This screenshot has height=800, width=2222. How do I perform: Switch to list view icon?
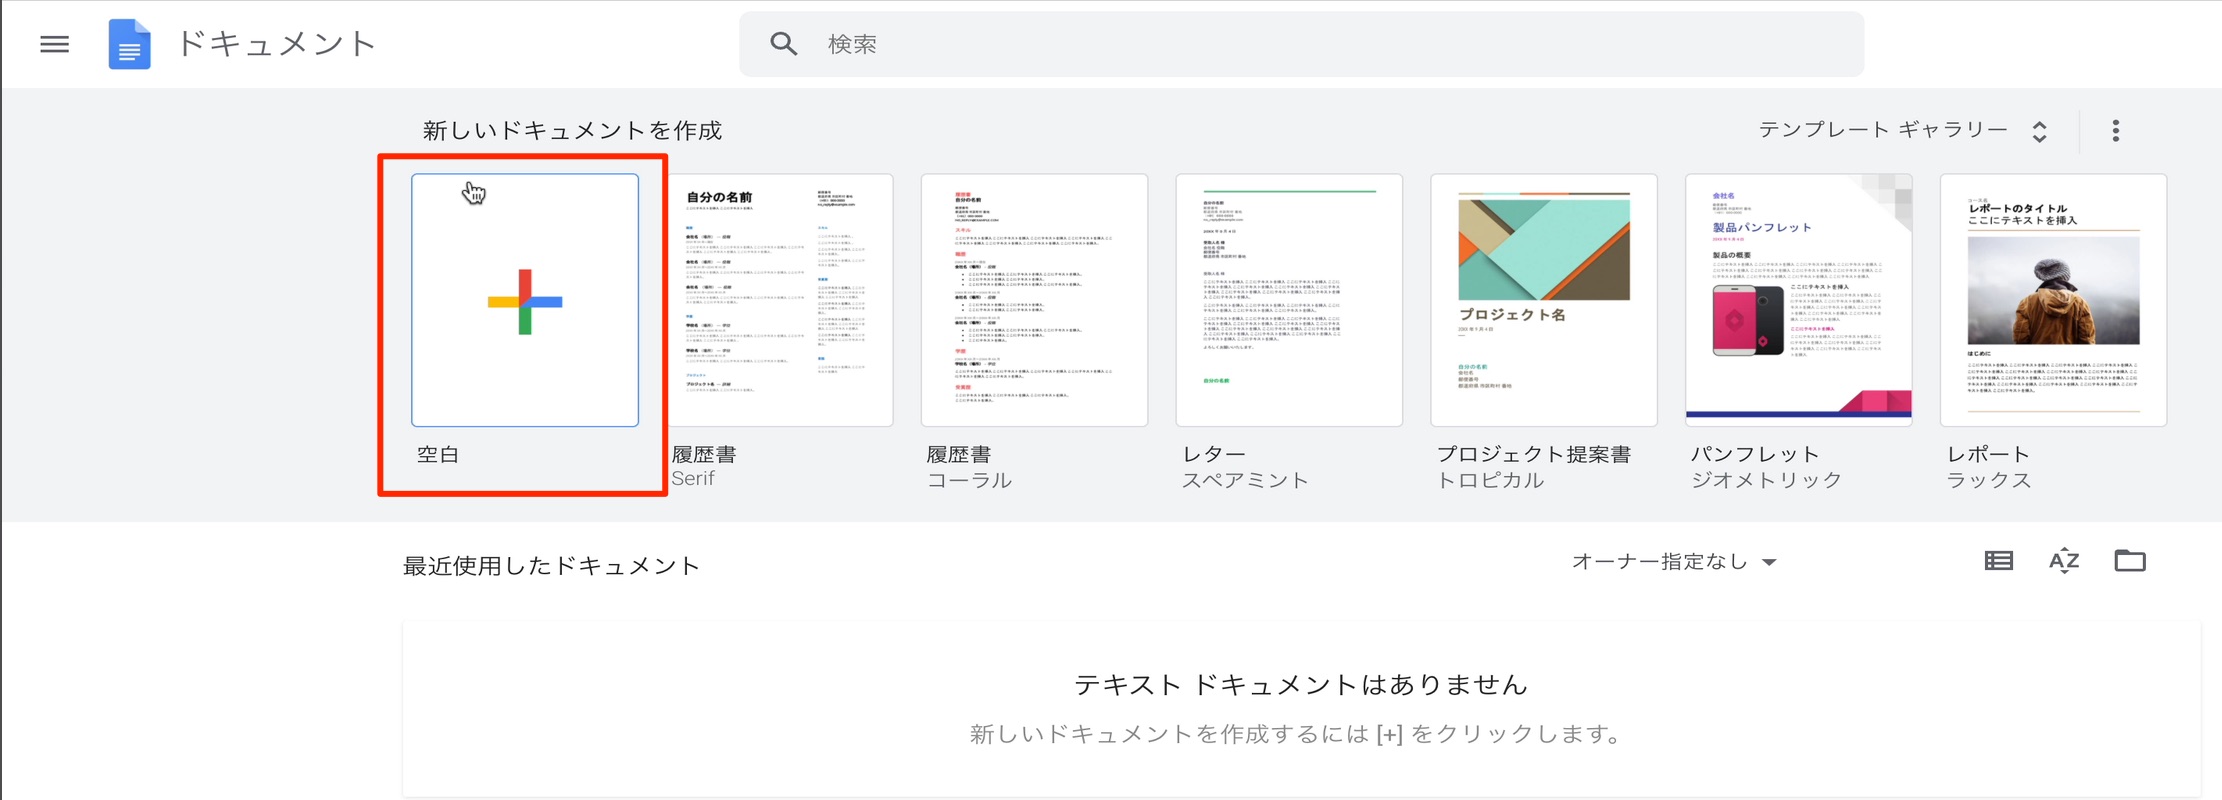(x=1999, y=561)
